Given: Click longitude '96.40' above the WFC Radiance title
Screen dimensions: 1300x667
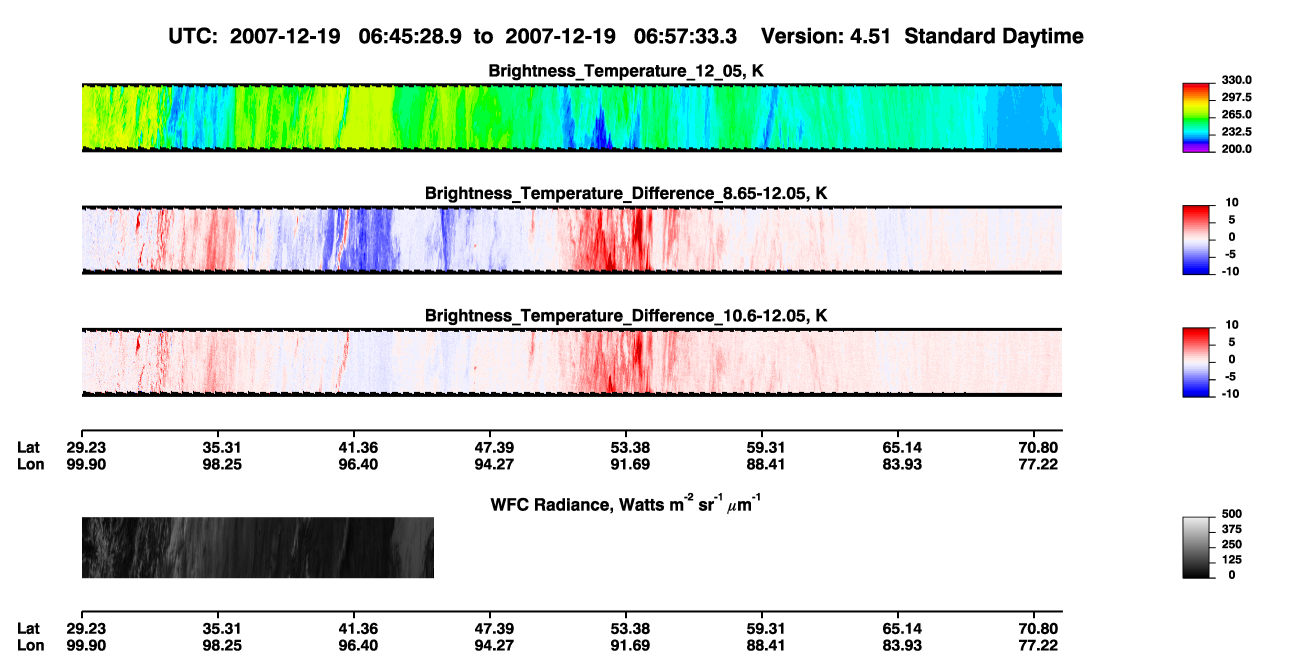Looking at the screenshot, I should coord(359,464).
